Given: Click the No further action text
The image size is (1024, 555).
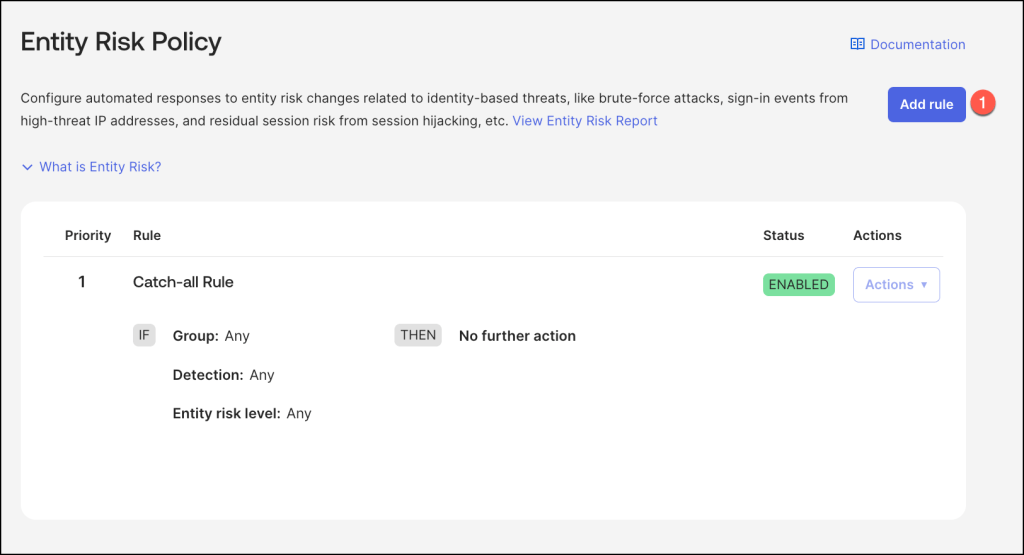Looking at the screenshot, I should 517,336.
